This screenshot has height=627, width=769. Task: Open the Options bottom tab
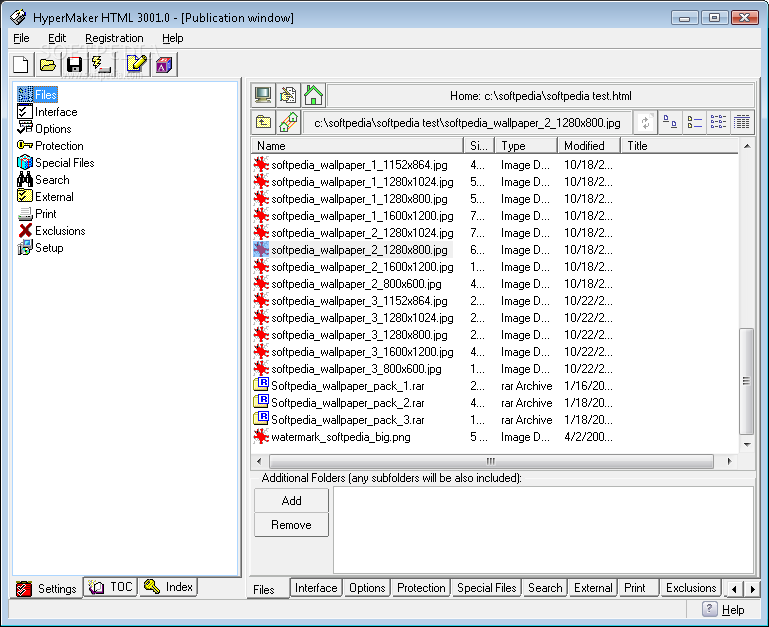tap(367, 588)
